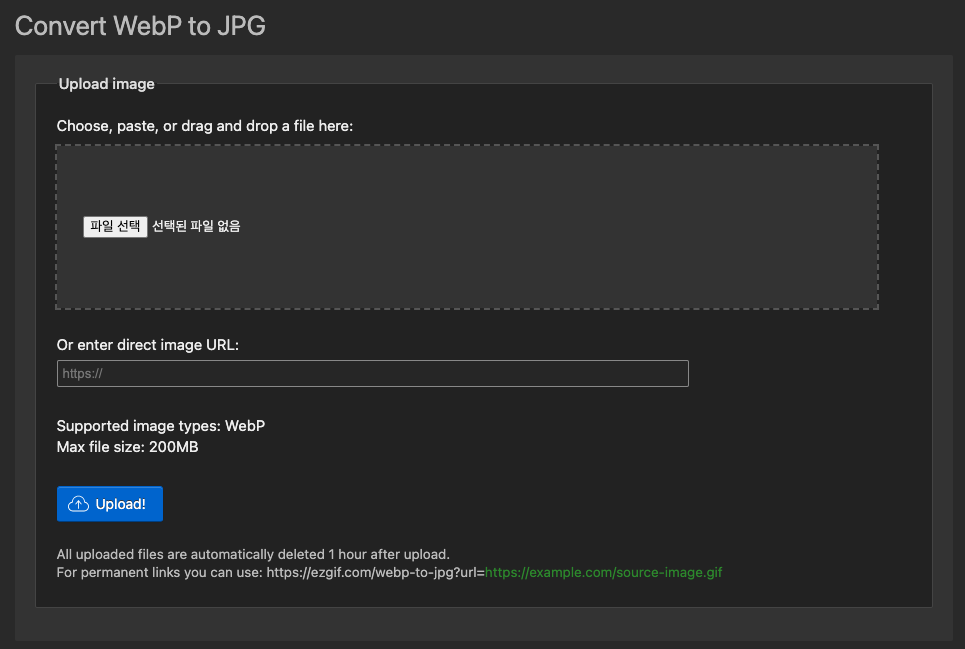Click the 파일 선택 file chooser button
This screenshot has height=649, width=965.
point(115,226)
